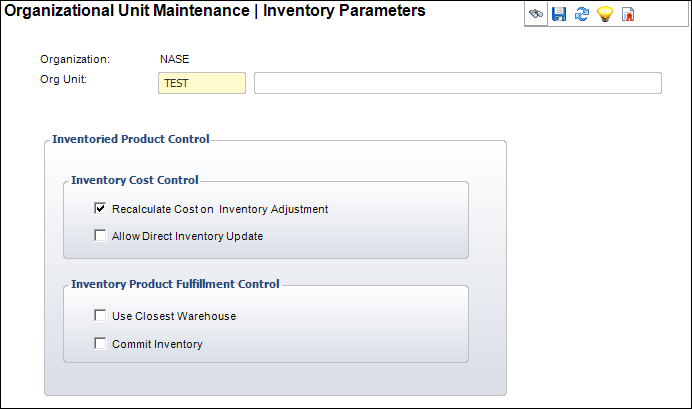Enable the Allow Direct Inventory Update checkbox

coord(100,235)
